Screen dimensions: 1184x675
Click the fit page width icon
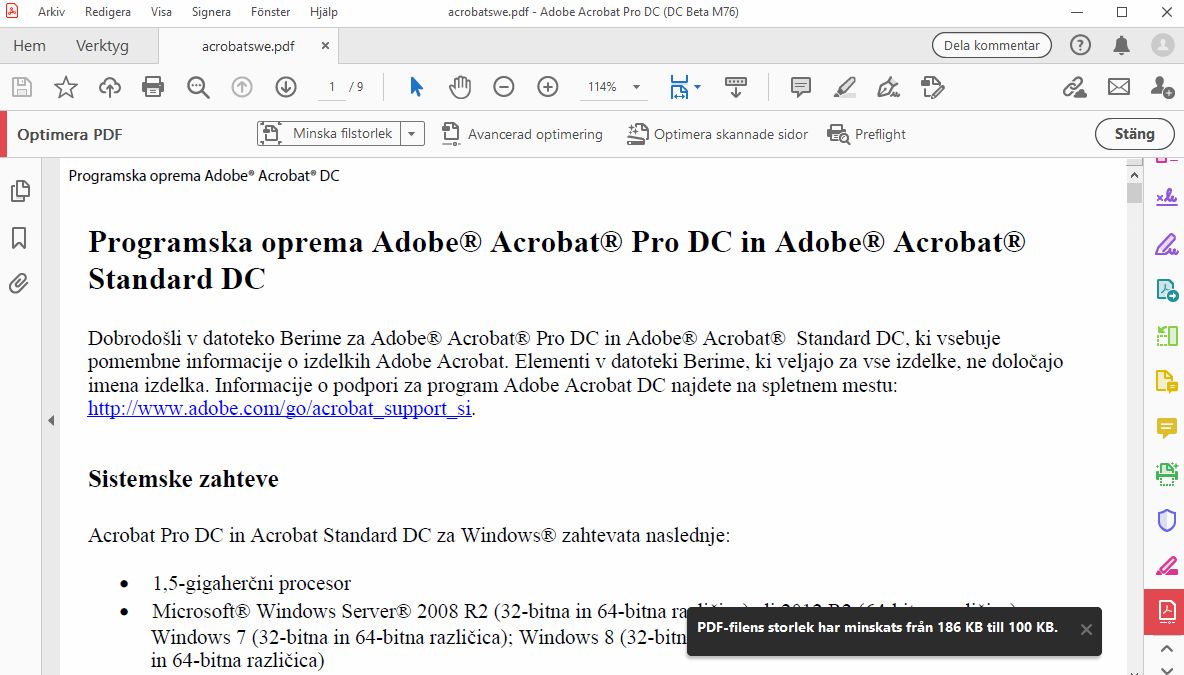pos(679,88)
